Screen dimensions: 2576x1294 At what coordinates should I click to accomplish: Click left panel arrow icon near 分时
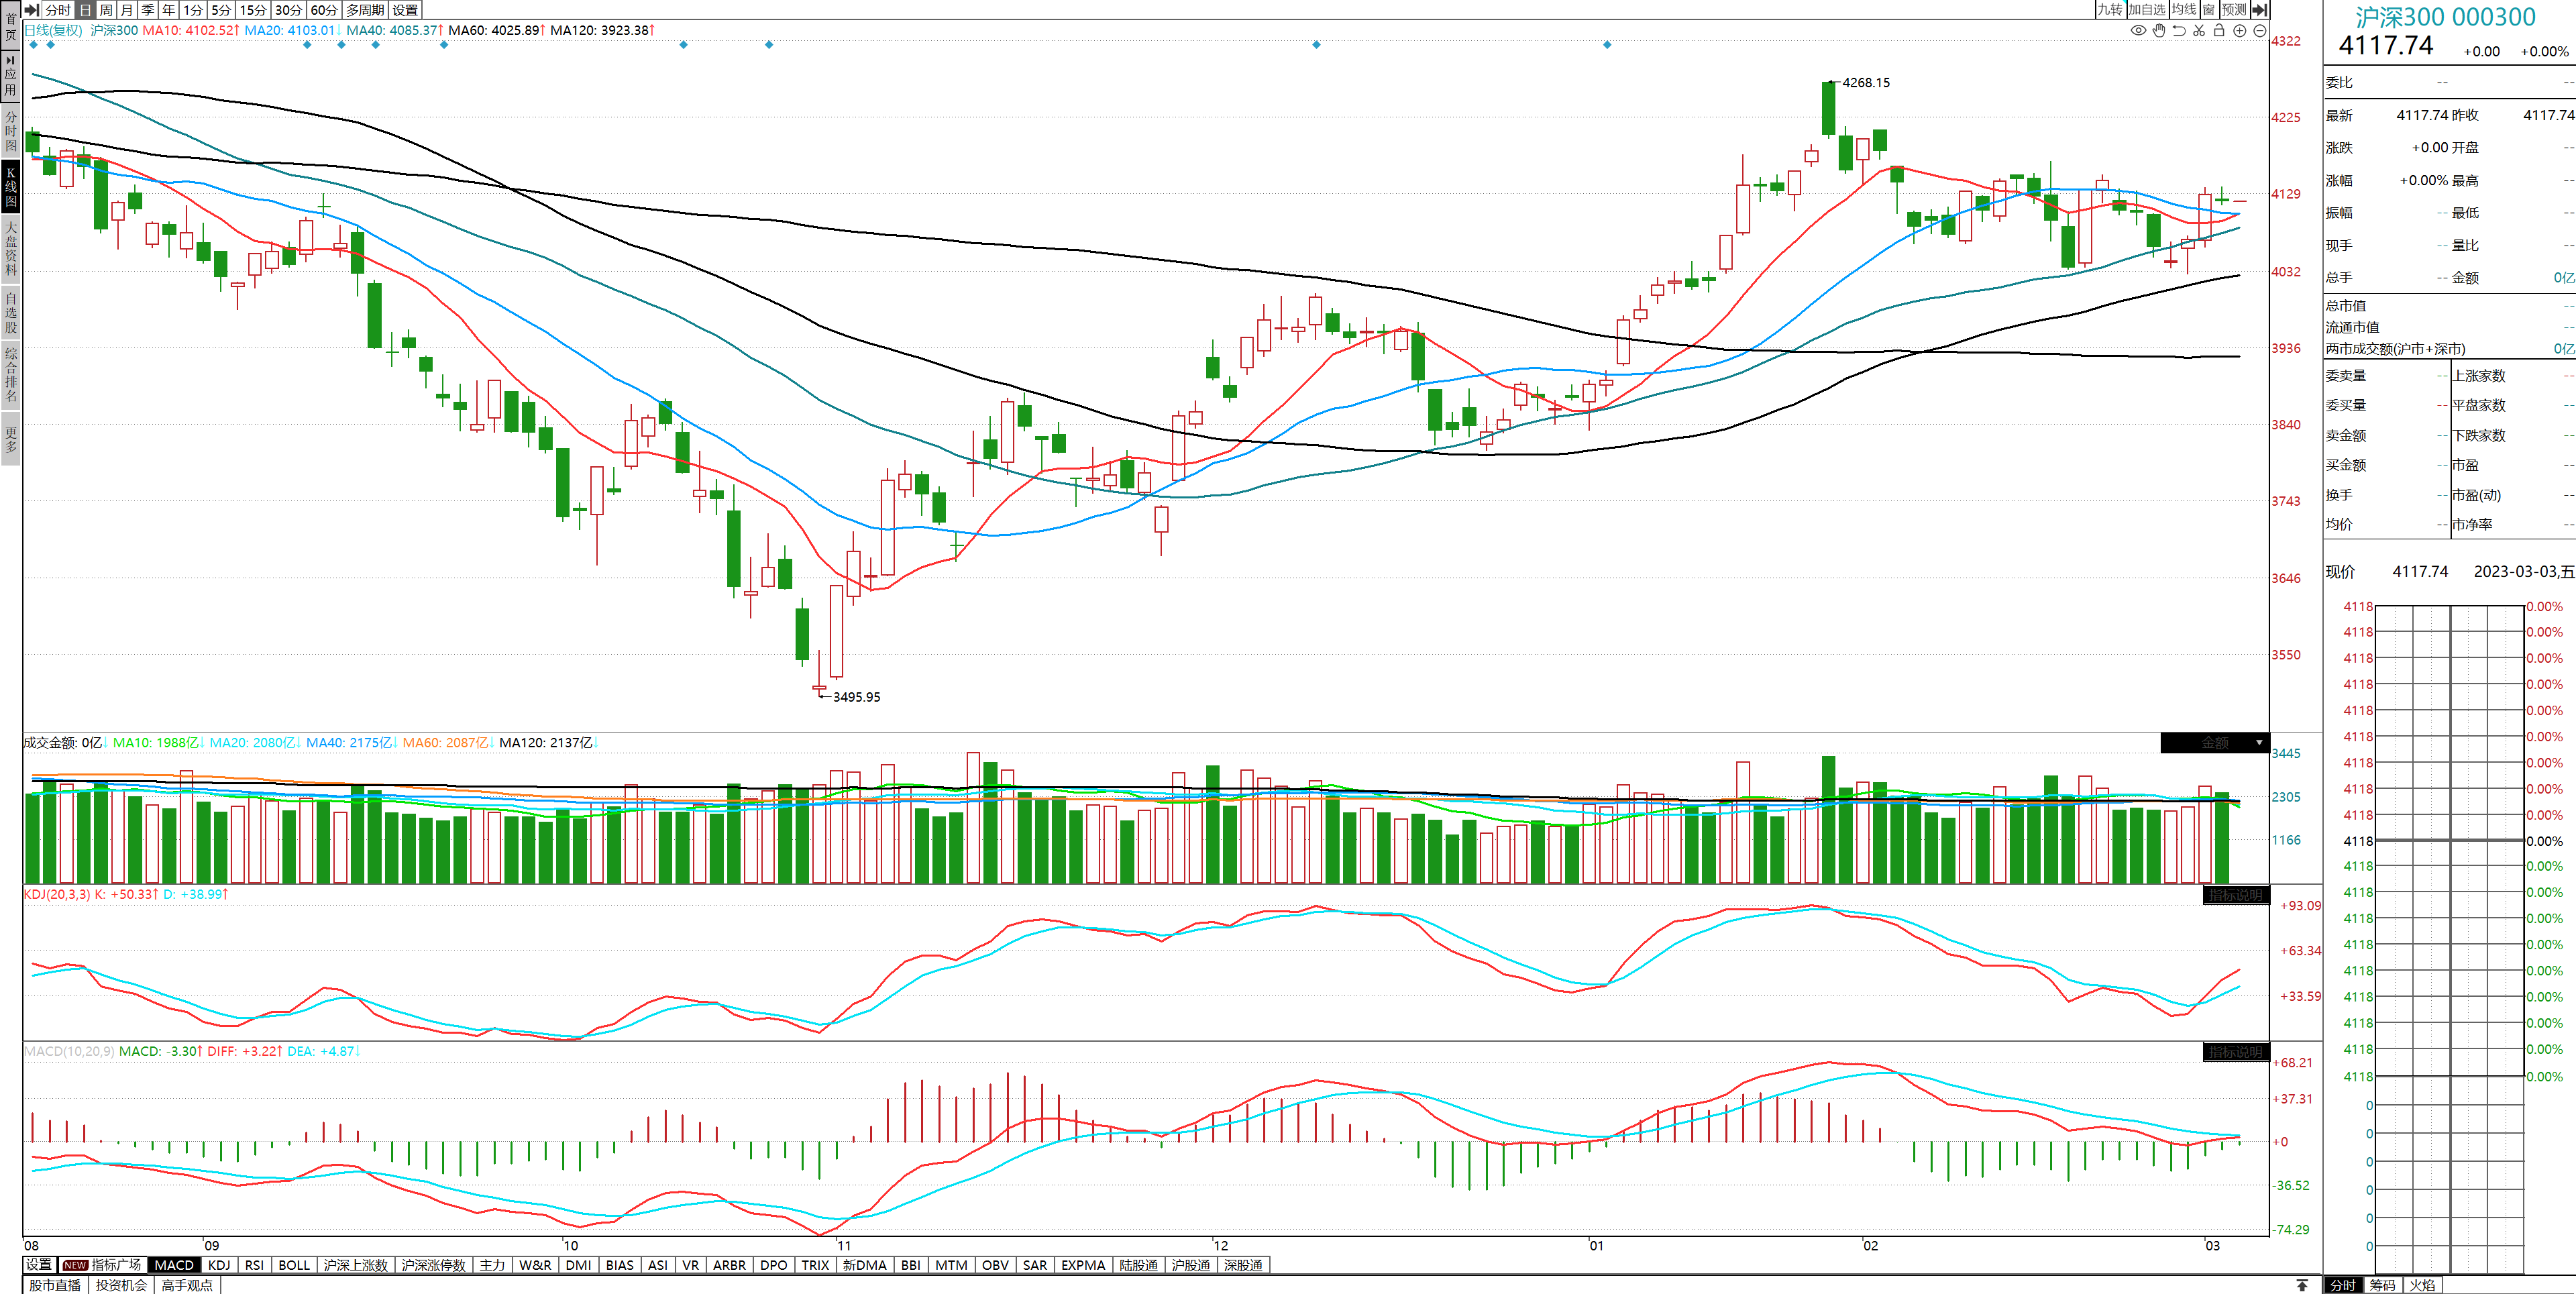(x=32, y=9)
